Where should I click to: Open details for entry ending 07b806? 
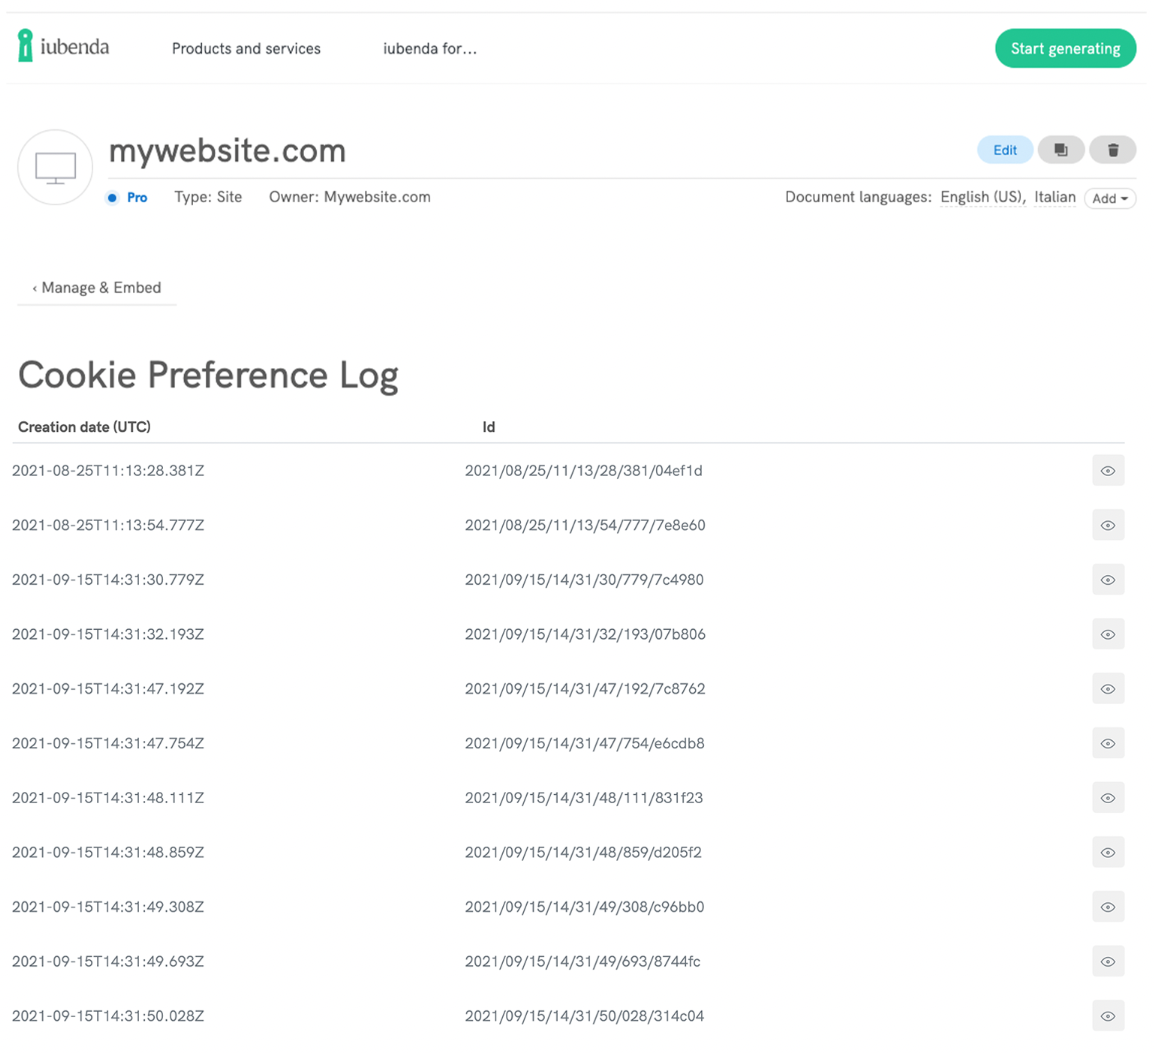click(1108, 633)
